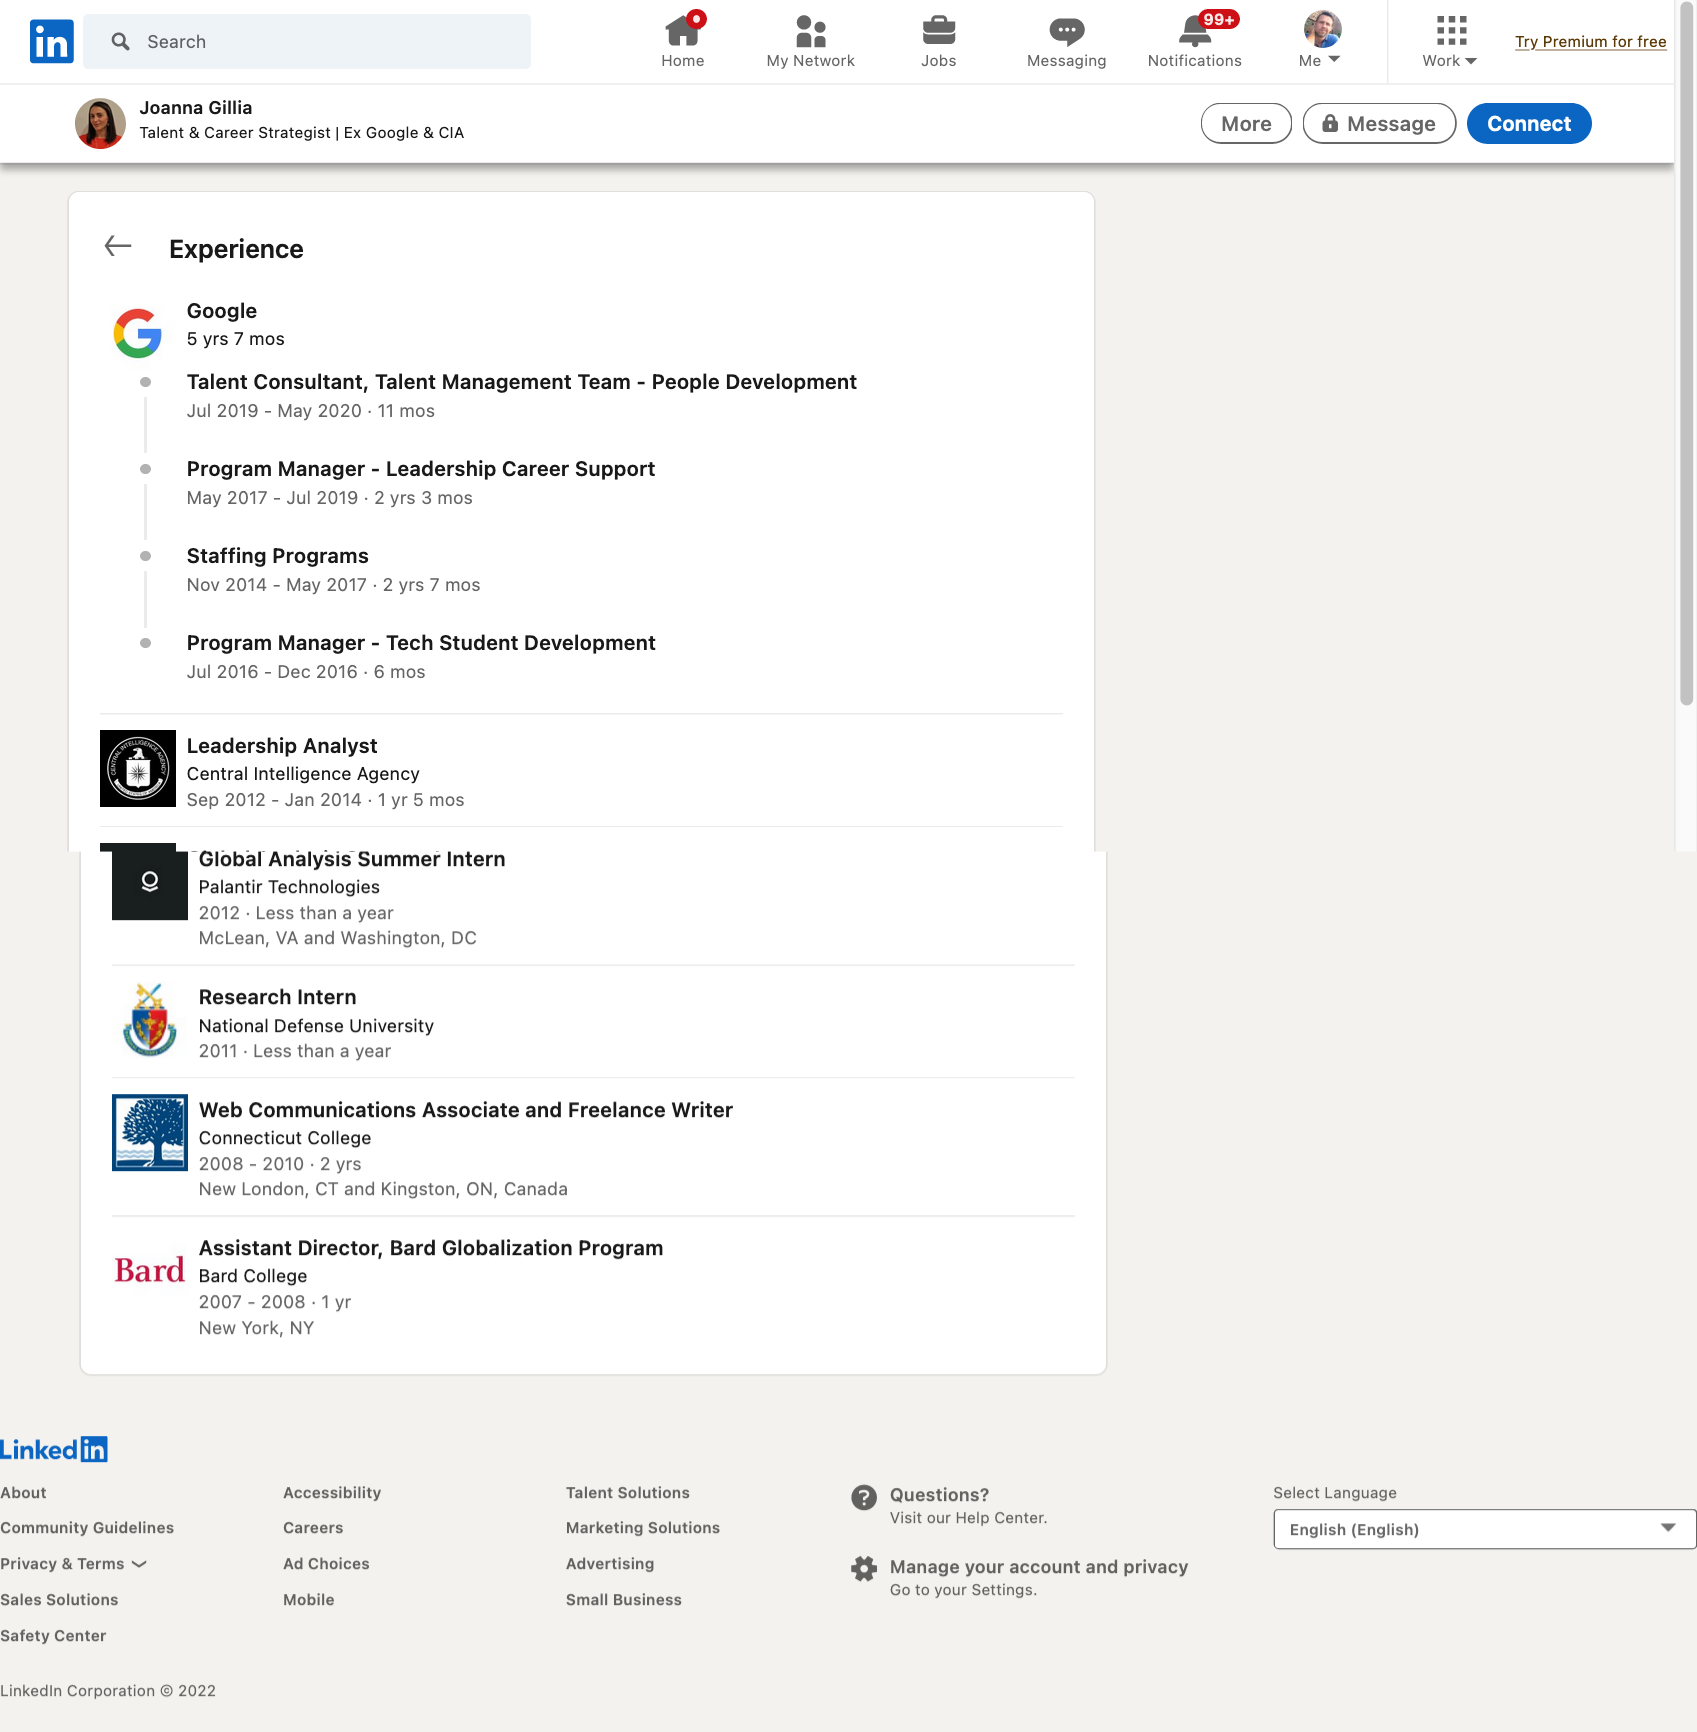Viewport: 1697px width, 1732px height.
Task: Open Safety Center footer link
Action: (x=53, y=1636)
